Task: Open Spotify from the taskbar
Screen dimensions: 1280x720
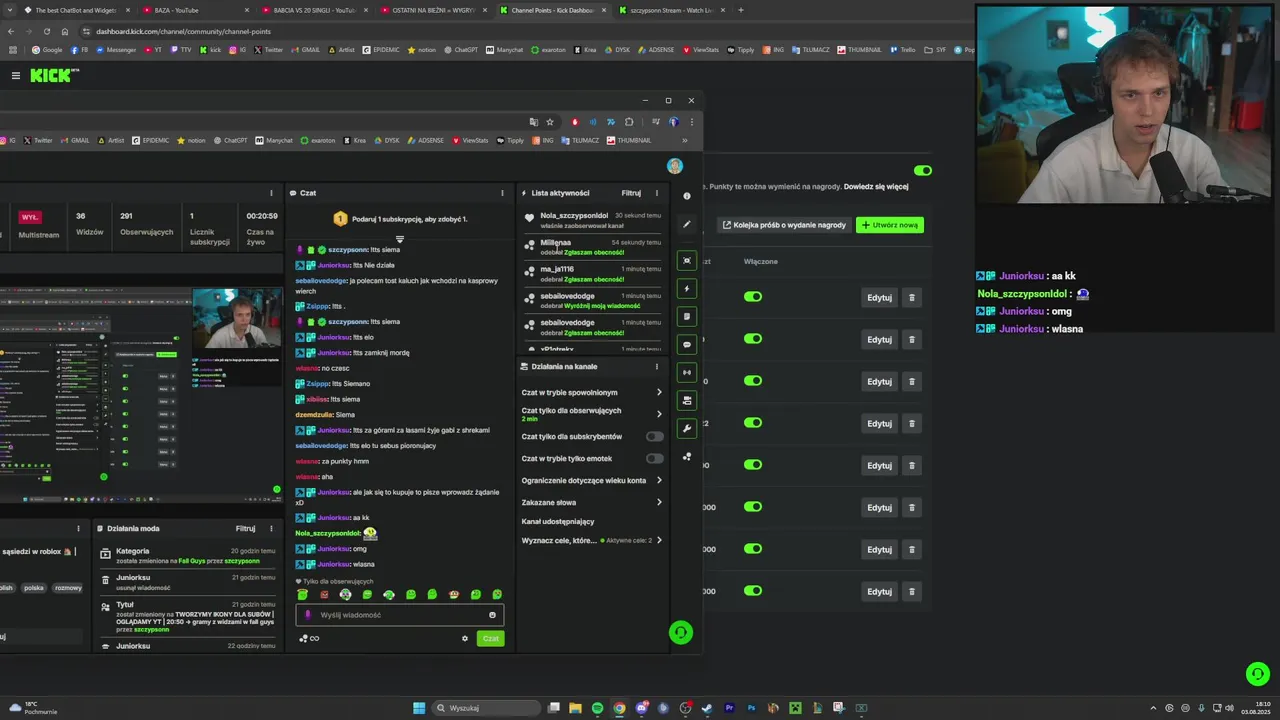Action: (x=597, y=708)
